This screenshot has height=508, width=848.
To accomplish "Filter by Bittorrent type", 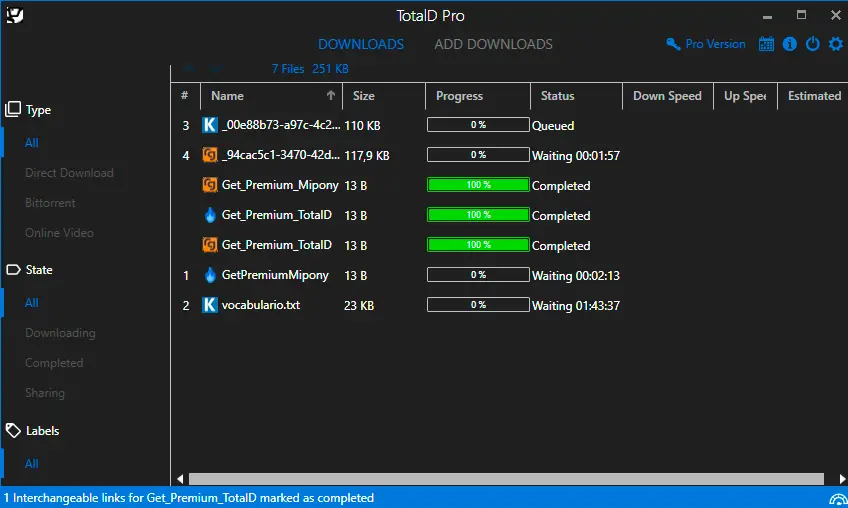I will [x=50, y=203].
